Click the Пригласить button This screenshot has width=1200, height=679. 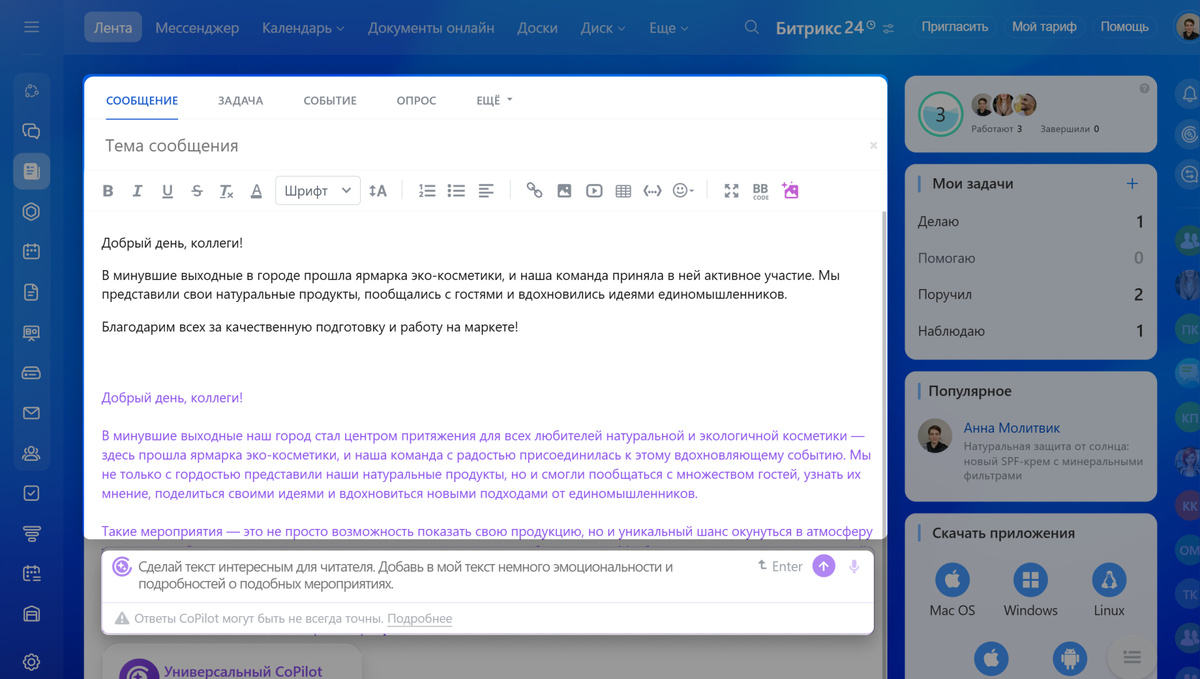click(x=955, y=26)
